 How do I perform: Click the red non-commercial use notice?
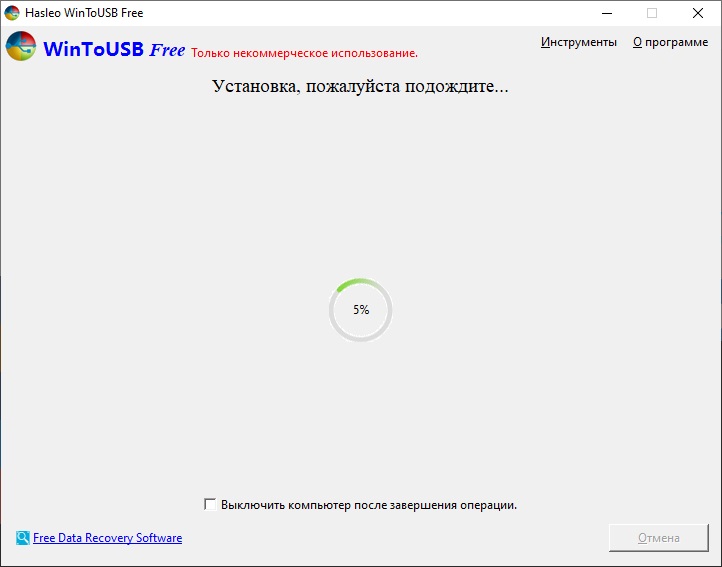click(304, 53)
